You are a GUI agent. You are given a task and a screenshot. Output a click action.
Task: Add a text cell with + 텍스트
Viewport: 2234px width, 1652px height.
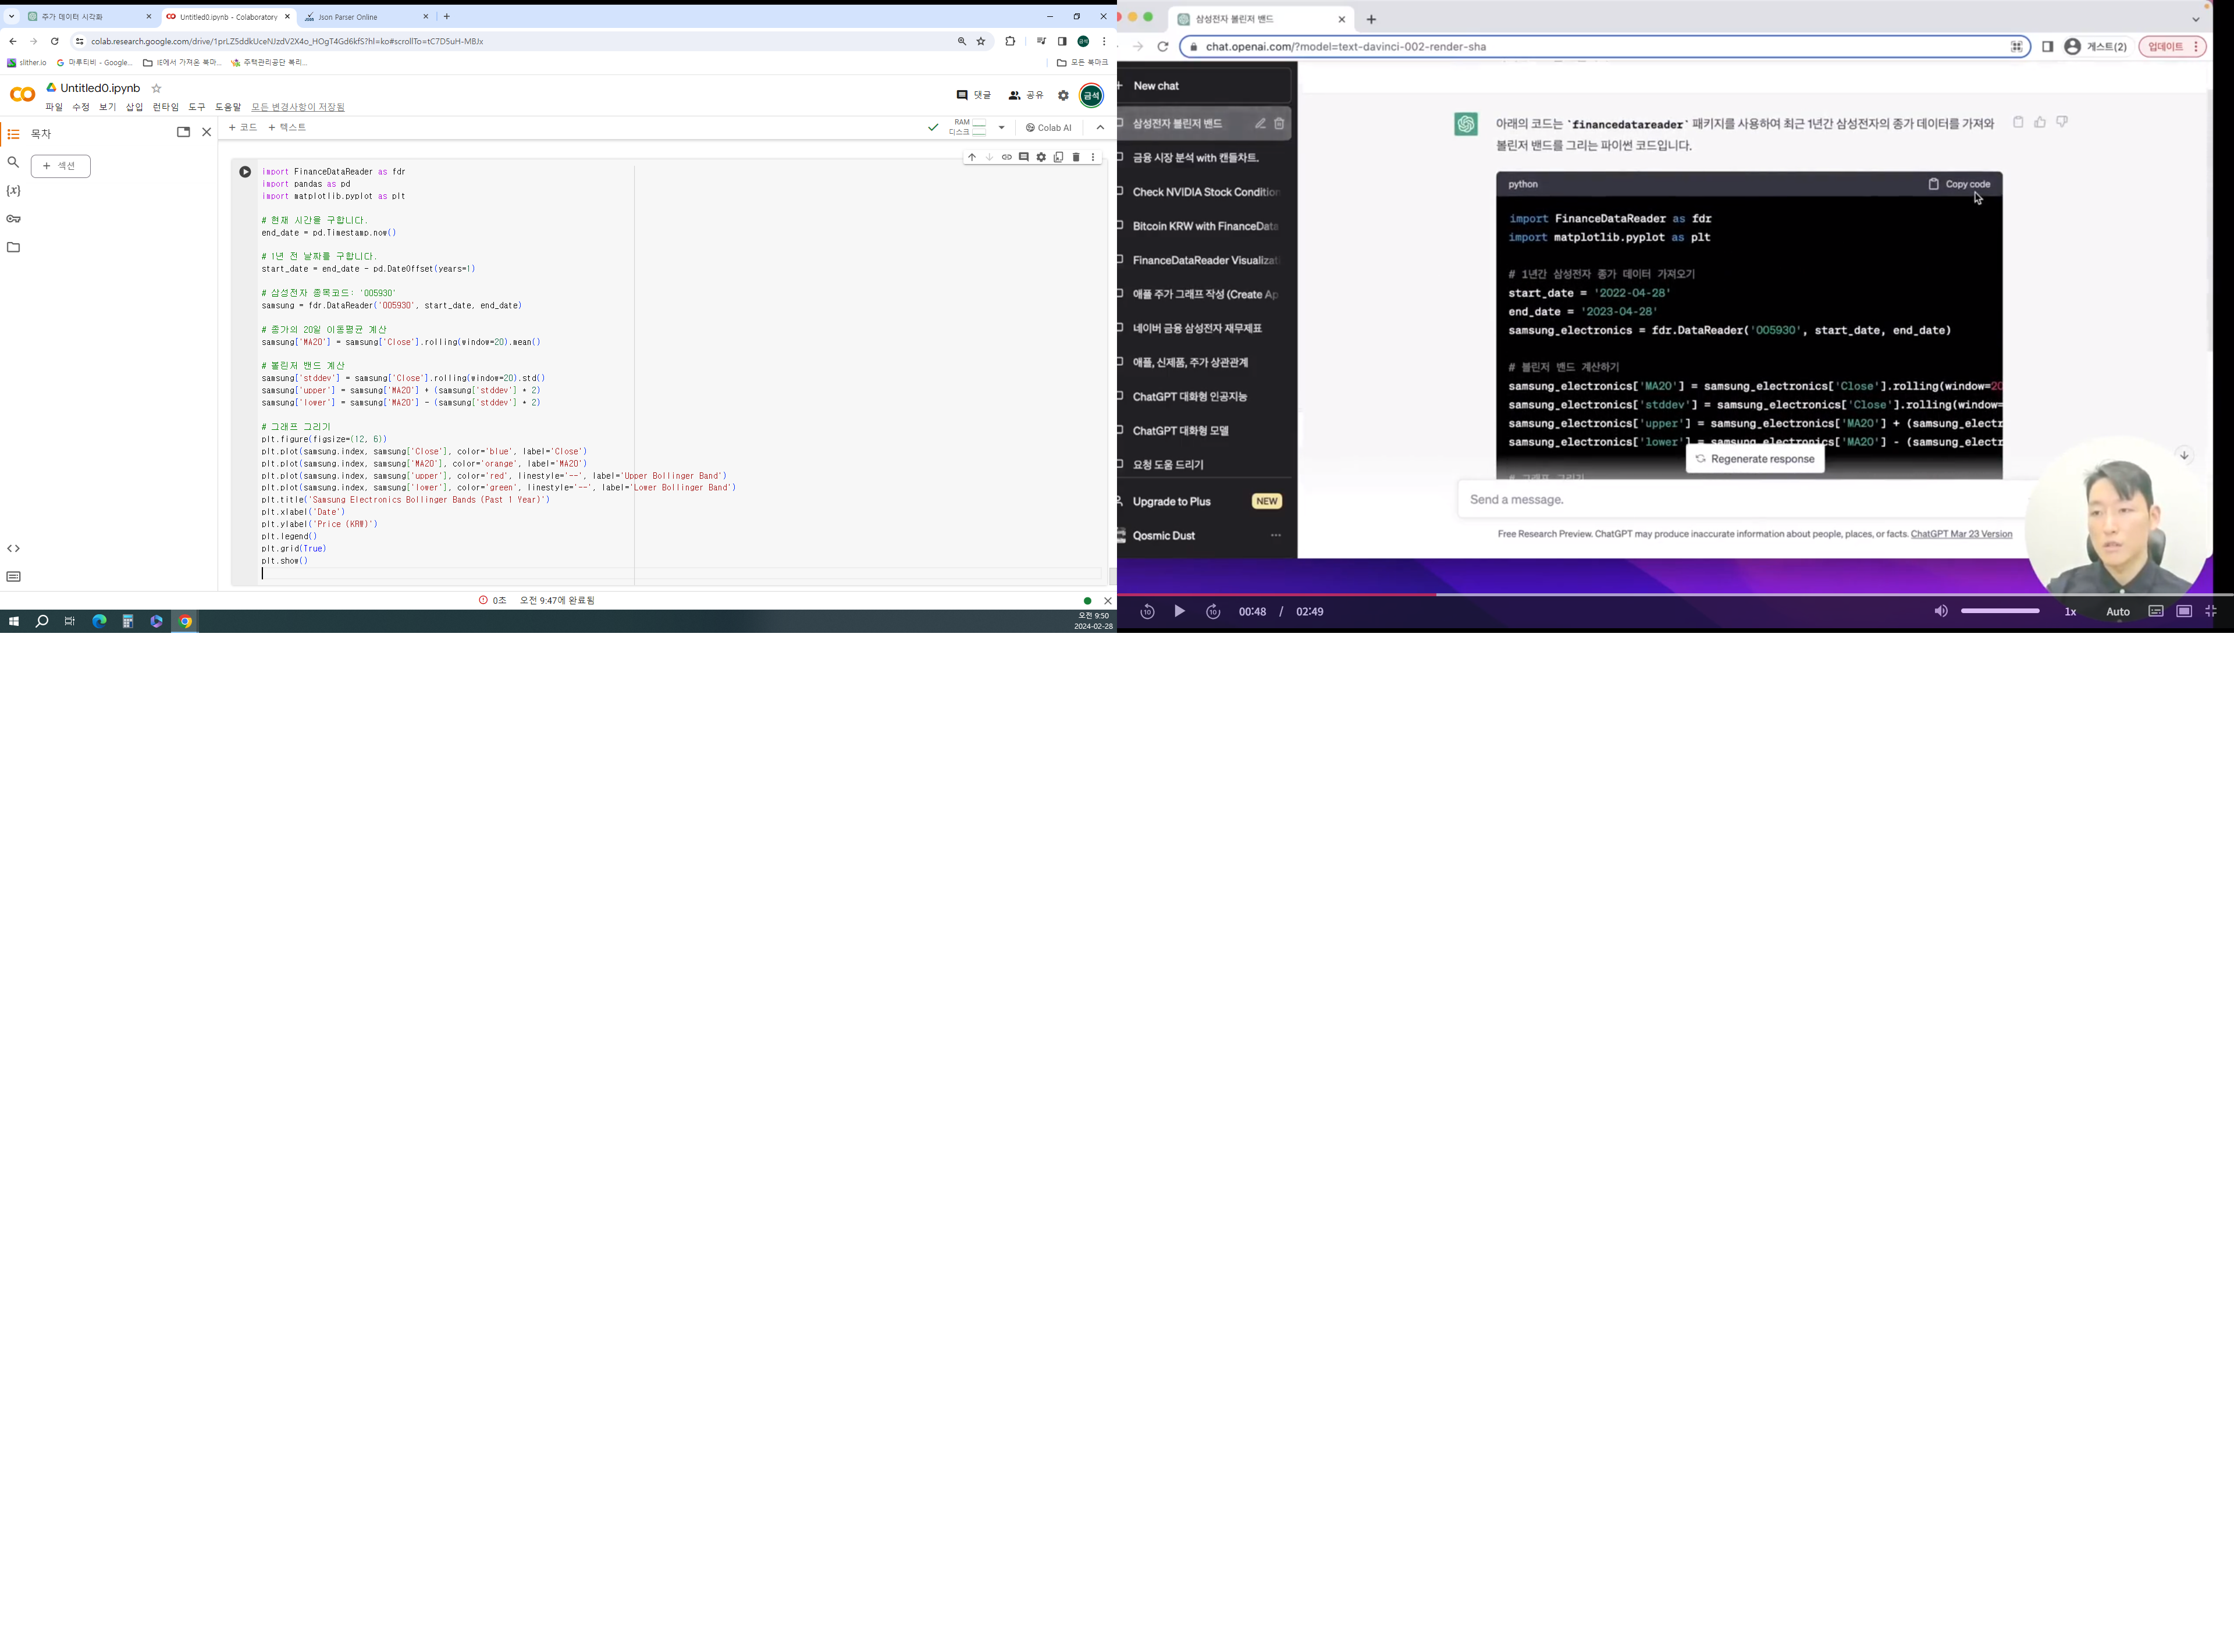click(x=288, y=128)
